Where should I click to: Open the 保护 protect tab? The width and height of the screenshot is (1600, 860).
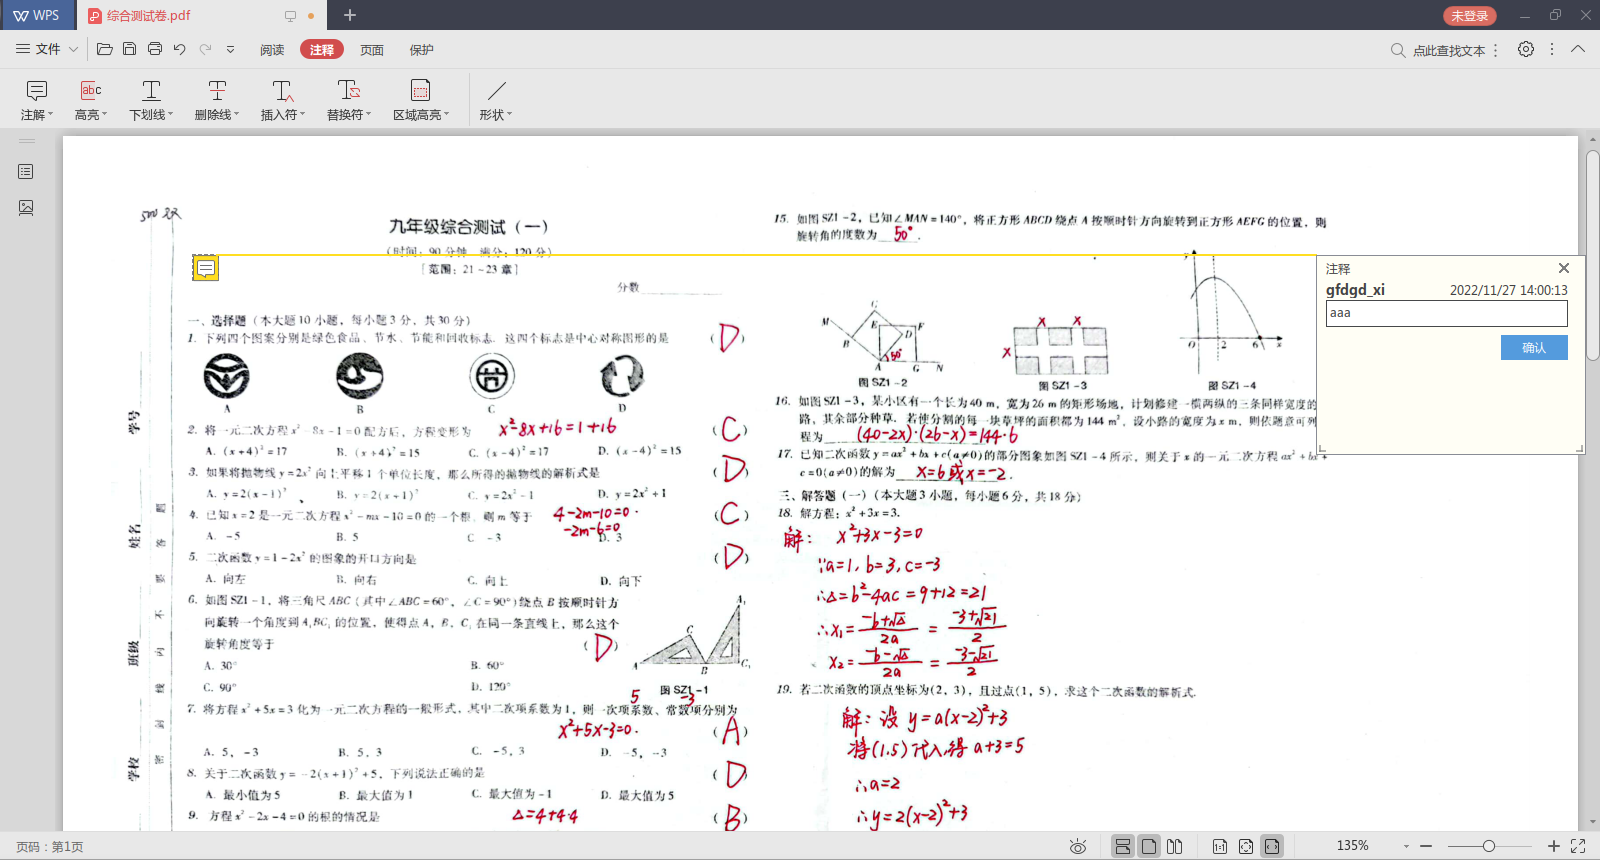point(422,50)
